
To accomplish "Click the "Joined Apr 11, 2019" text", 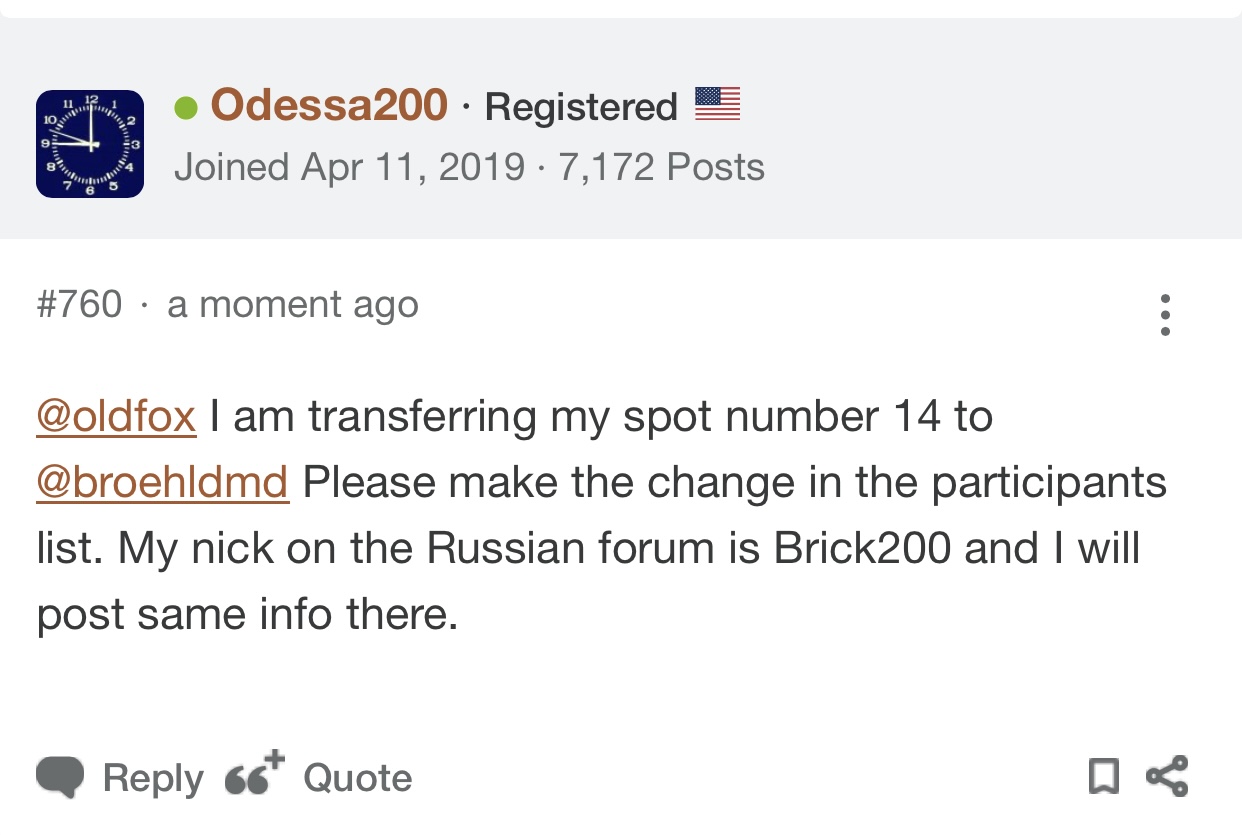I will coord(349,167).
